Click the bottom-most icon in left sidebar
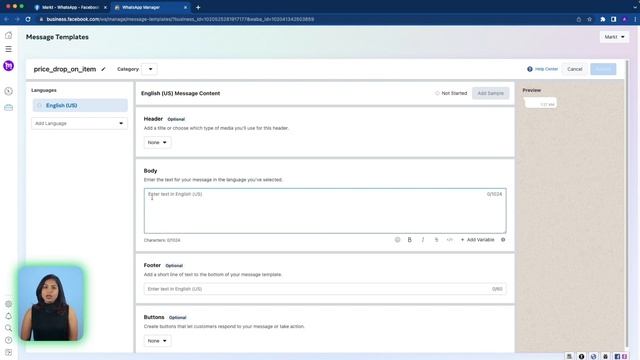The height and width of the screenshot is (360, 640). pyautogui.click(x=8, y=352)
